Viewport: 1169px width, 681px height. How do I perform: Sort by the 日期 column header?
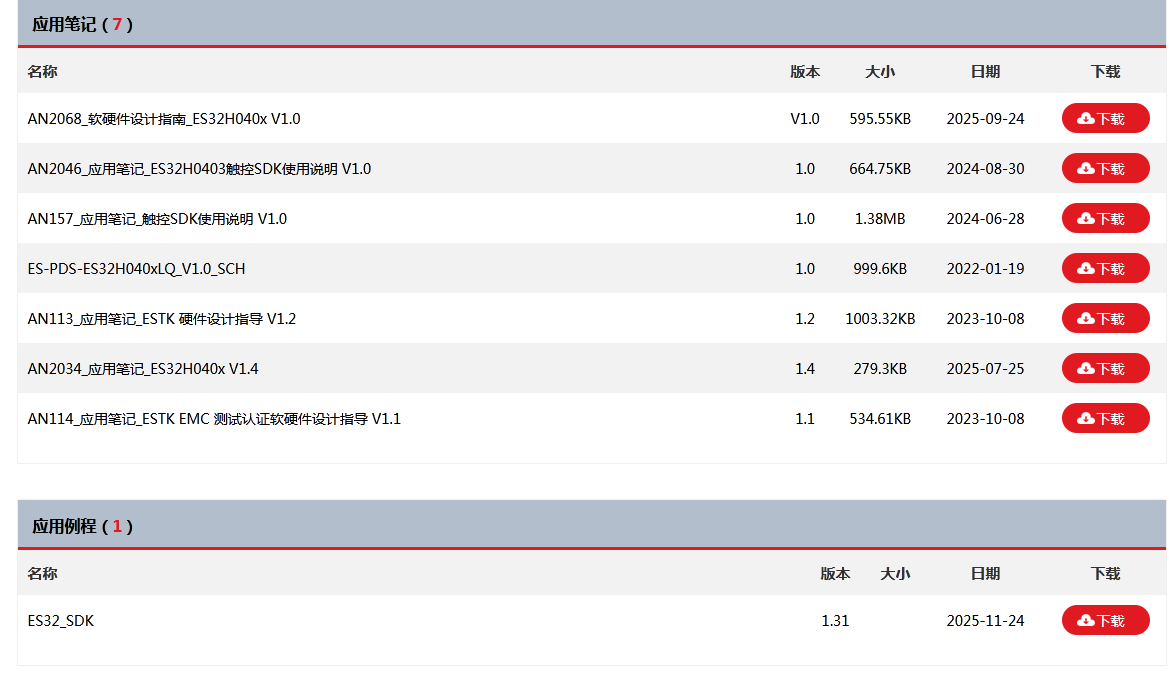tap(985, 71)
